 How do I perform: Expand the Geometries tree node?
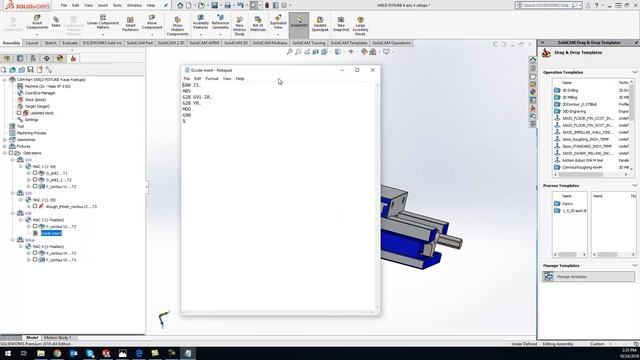[4, 140]
